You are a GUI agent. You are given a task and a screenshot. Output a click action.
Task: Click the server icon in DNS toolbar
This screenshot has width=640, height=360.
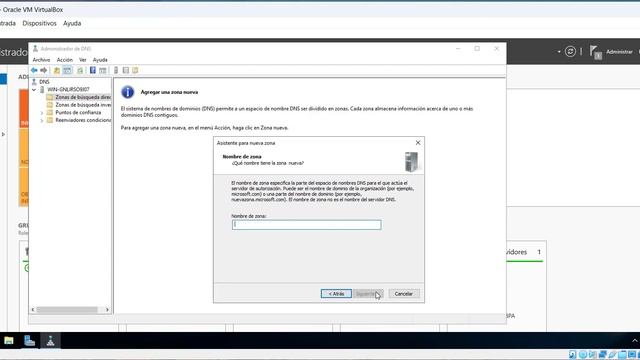pyautogui.click(x=116, y=70)
